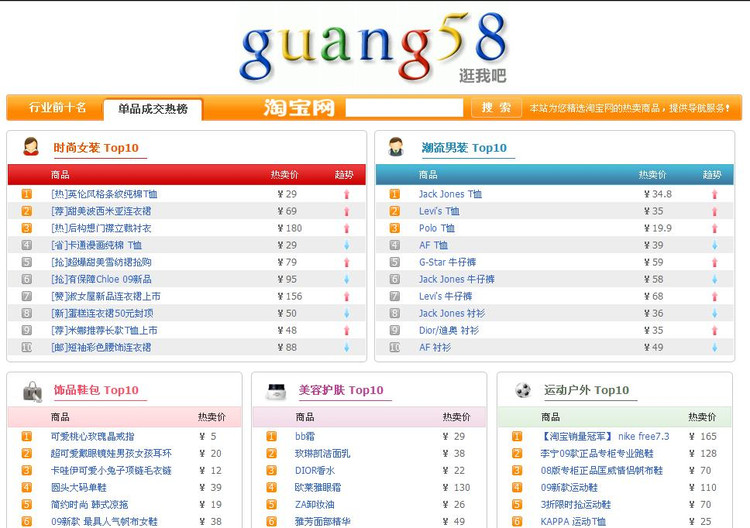The height and width of the screenshot is (528, 750).
Task: Click the woman avatar icon for 时尚女装
Action: [x=31, y=146]
